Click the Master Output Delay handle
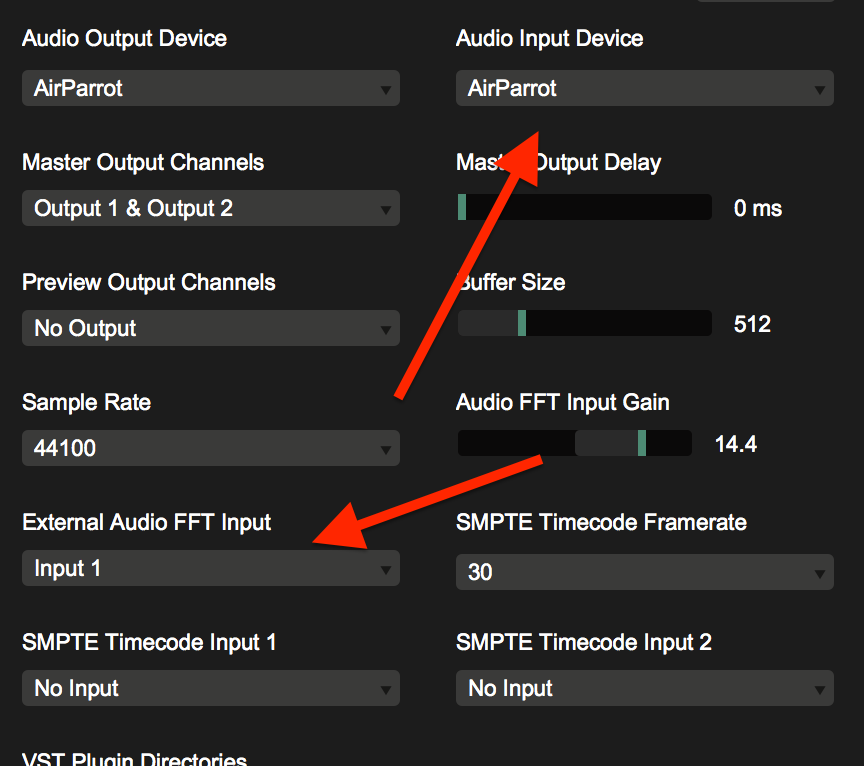 point(462,208)
